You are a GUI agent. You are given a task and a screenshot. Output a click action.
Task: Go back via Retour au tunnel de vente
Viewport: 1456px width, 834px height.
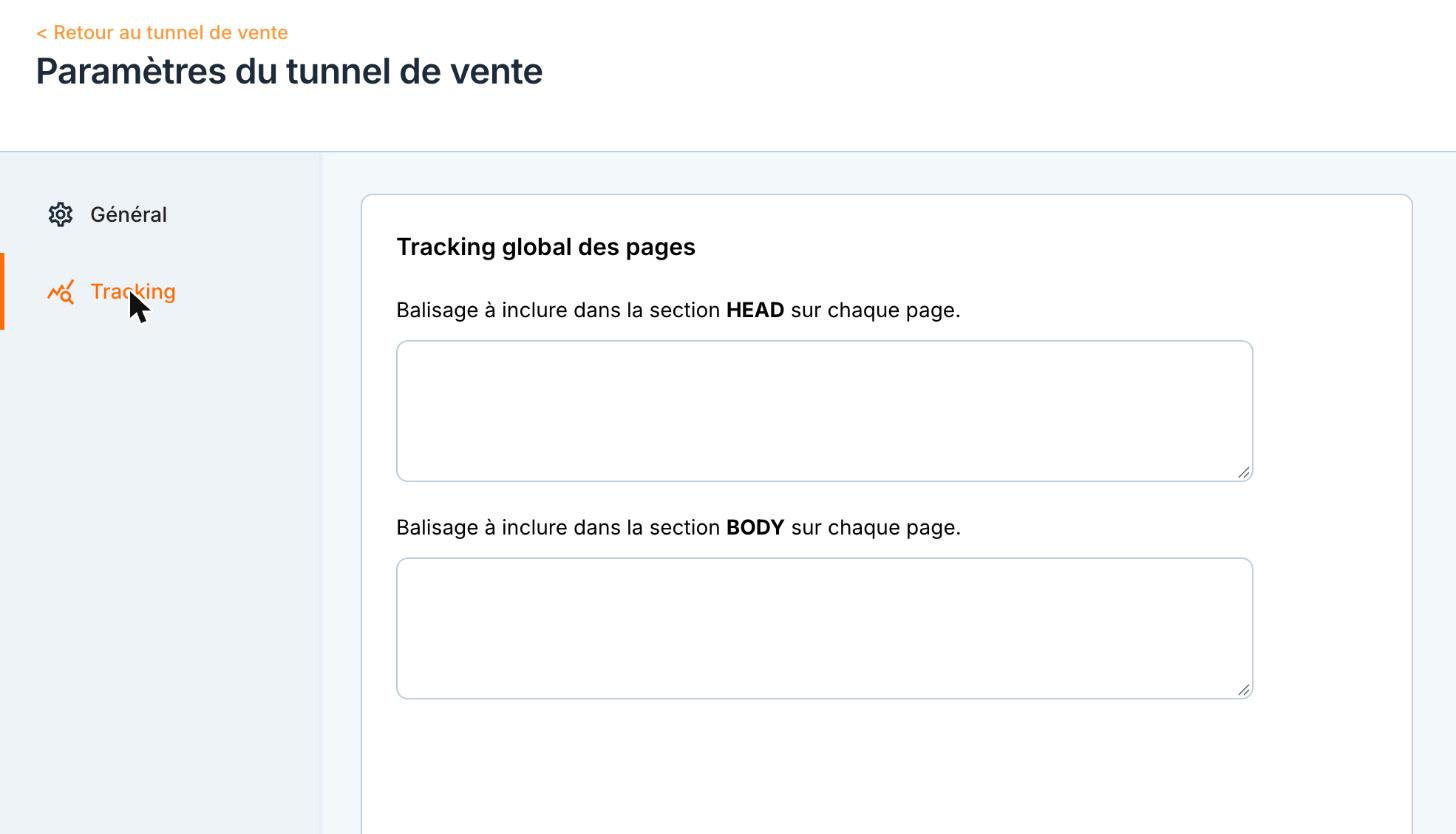(x=162, y=33)
